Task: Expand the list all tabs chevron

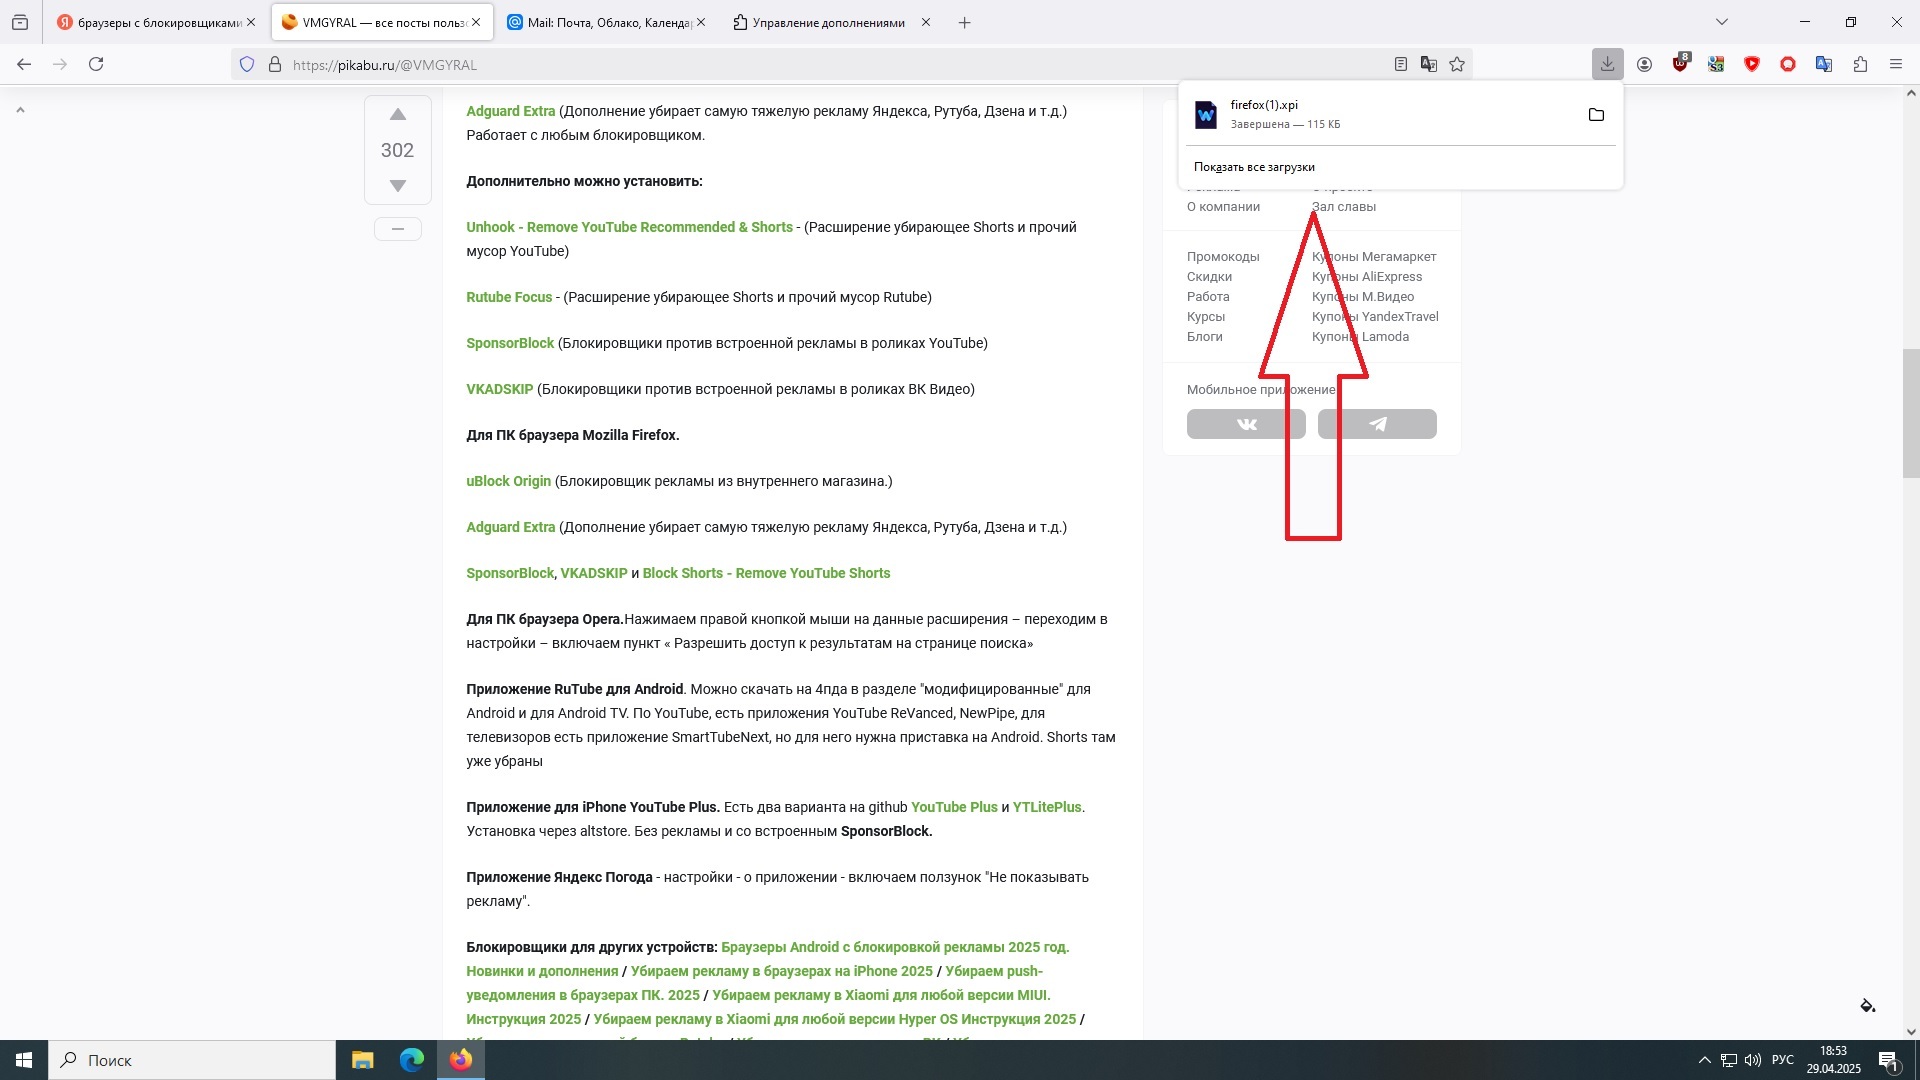Action: [1722, 22]
